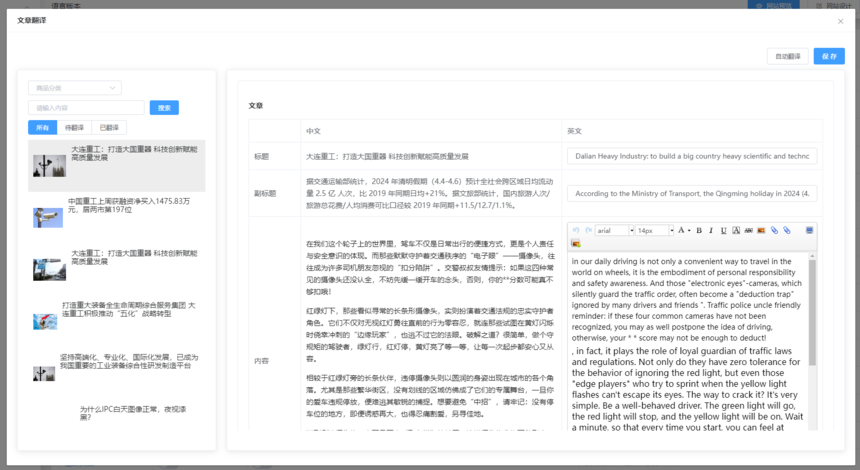The height and width of the screenshot is (470, 860).
Task: Apply strikethrough formatting in the editor
Action: (748, 230)
